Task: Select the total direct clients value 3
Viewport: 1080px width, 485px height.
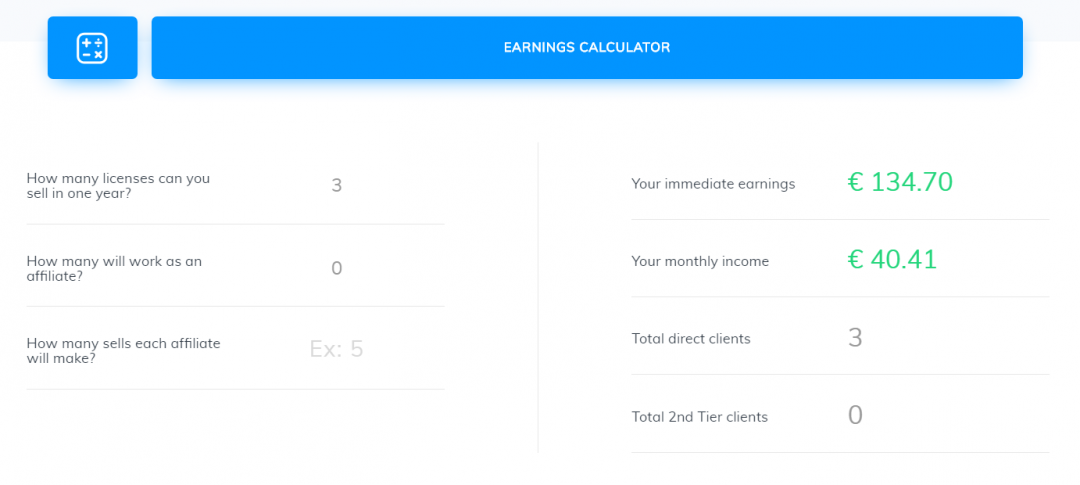Action: pyautogui.click(x=855, y=338)
